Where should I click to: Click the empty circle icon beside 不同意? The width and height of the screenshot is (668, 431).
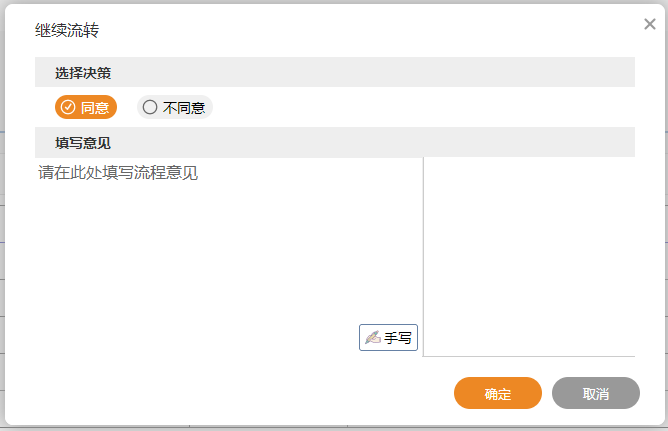click(x=150, y=107)
